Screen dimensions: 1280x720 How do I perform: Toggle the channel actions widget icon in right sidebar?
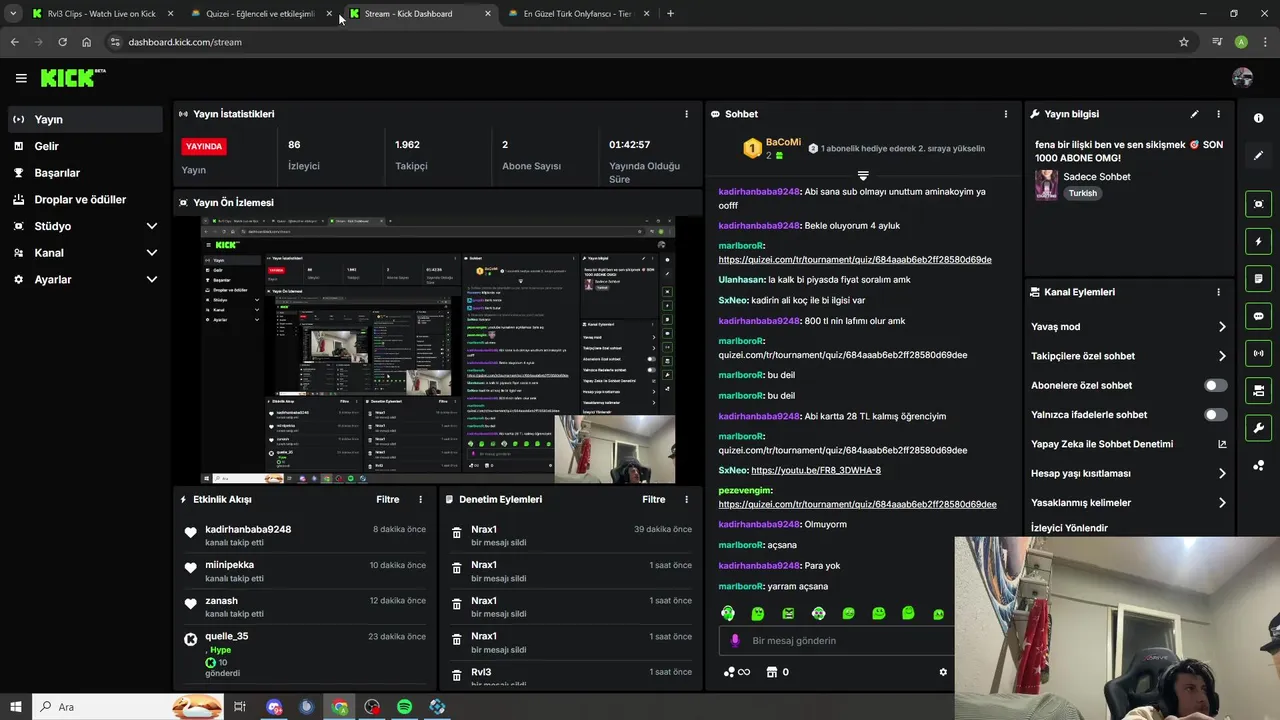click(x=1258, y=390)
